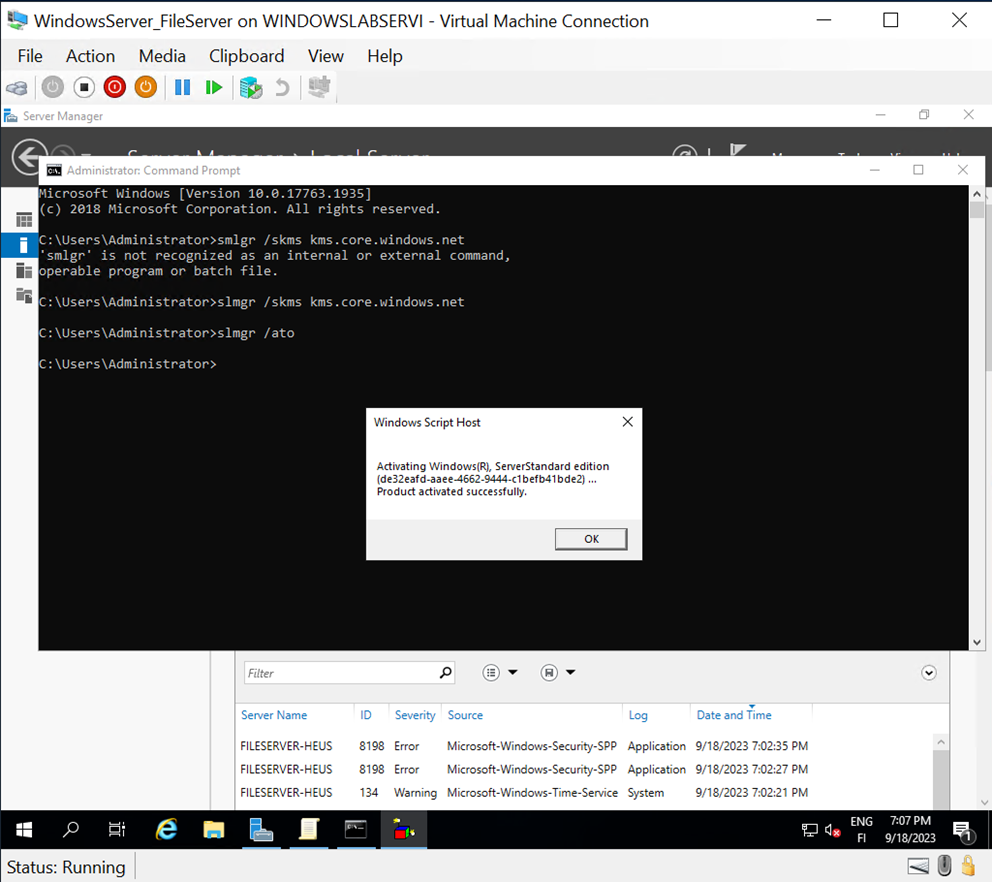992x882 pixels.
Task: Turn off the VM with the red power icon
Action: (x=114, y=87)
